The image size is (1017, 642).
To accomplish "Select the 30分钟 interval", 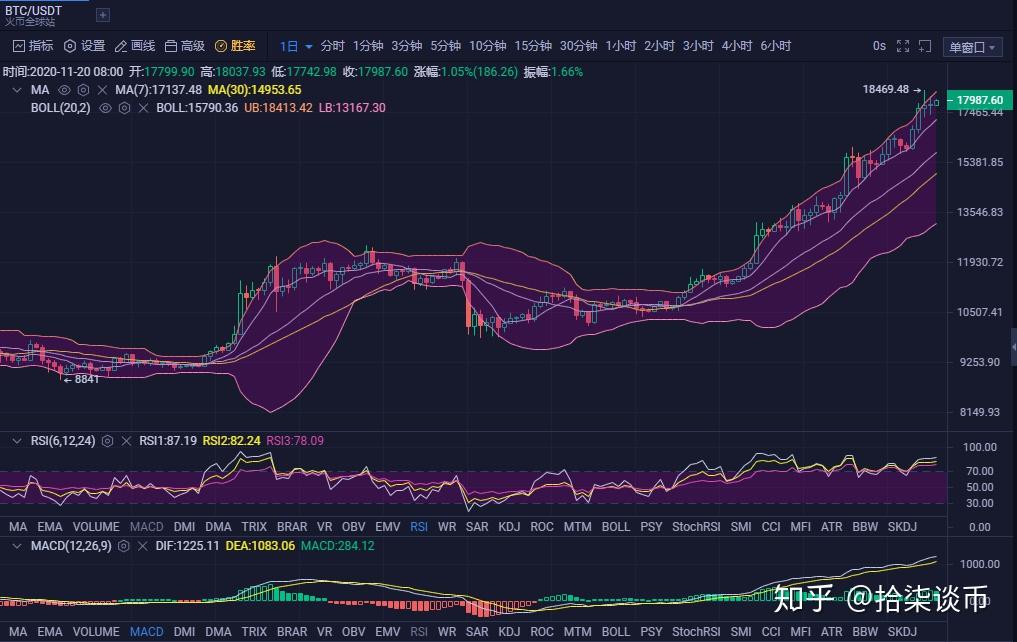I will click(579, 46).
